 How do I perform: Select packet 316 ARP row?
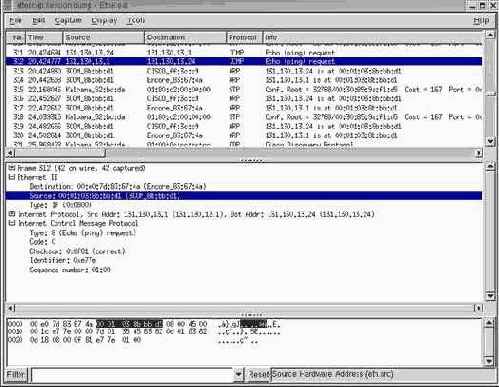pyautogui.click(x=244, y=99)
